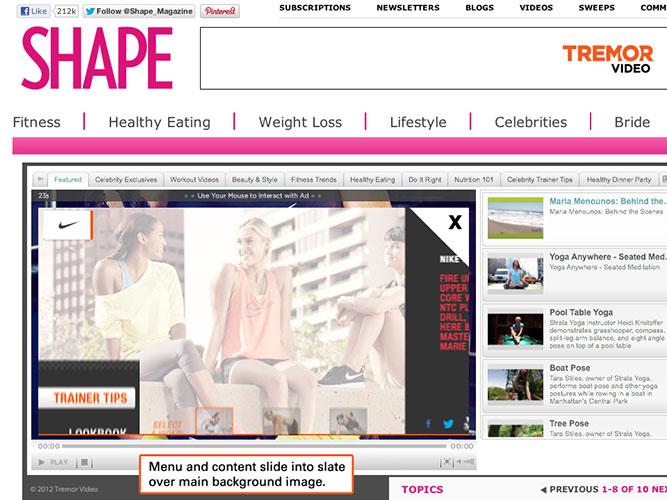Click the Facebook Like button
Screen dimensions: 667x500
pyautogui.click(x=34, y=11)
